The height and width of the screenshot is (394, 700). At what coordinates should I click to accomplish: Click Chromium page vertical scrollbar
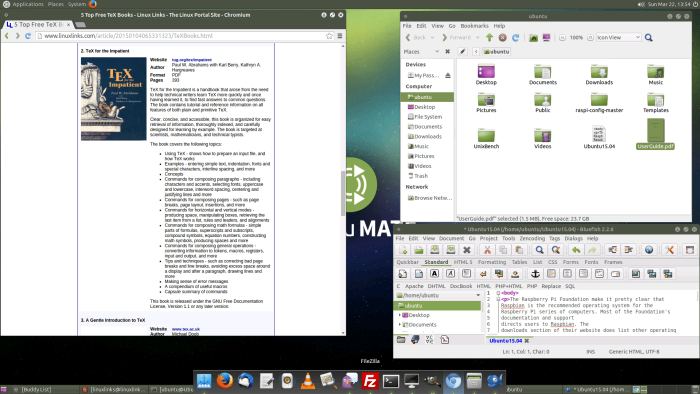[x=343, y=193]
